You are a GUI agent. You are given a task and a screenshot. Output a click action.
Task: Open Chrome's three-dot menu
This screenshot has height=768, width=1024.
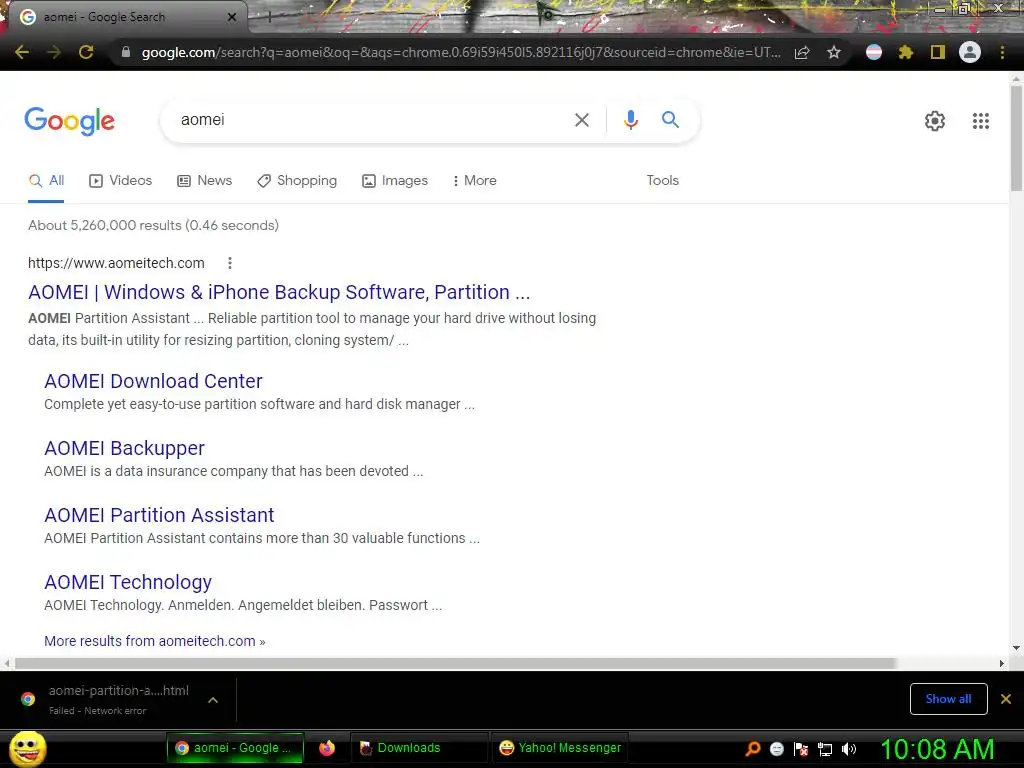pos(1002,52)
